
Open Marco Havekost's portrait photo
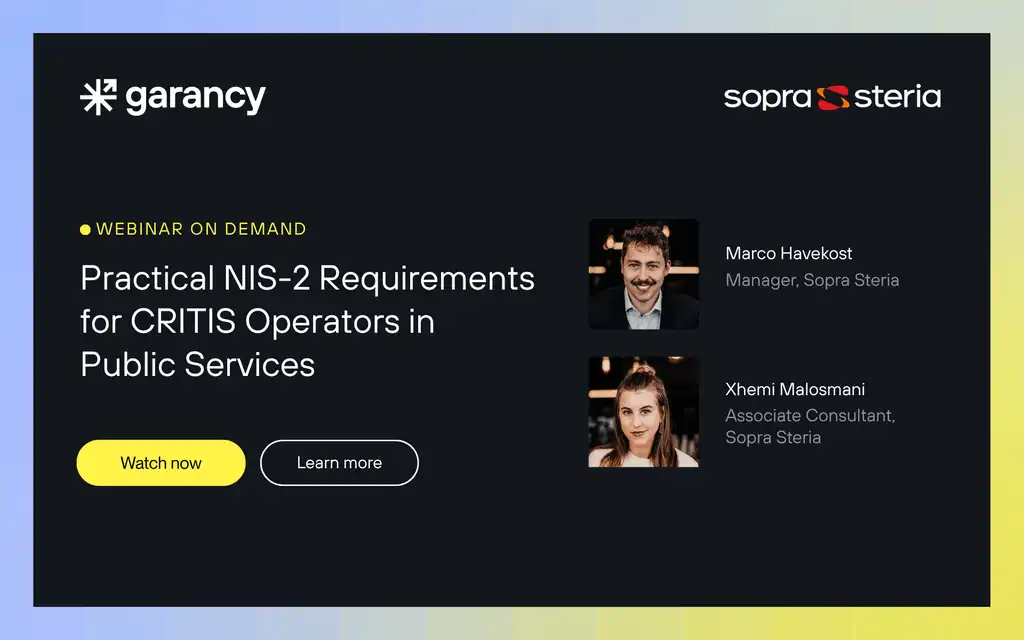pyautogui.click(x=643, y=274)
